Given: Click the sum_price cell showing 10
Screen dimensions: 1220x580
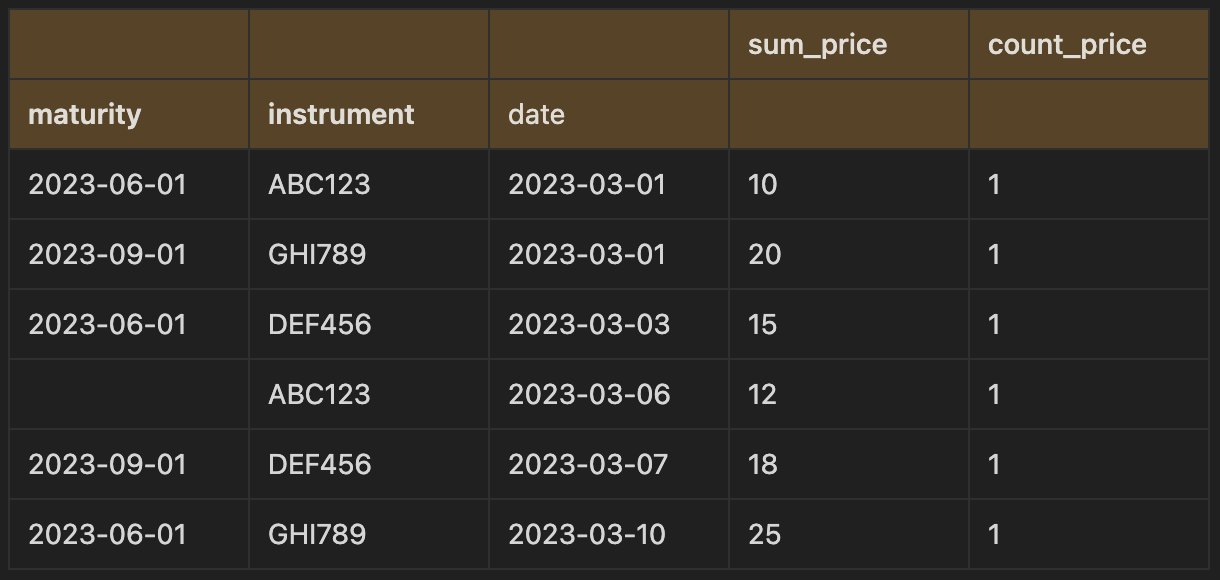Looking at the screenshot, I should [x=849, y=184].
